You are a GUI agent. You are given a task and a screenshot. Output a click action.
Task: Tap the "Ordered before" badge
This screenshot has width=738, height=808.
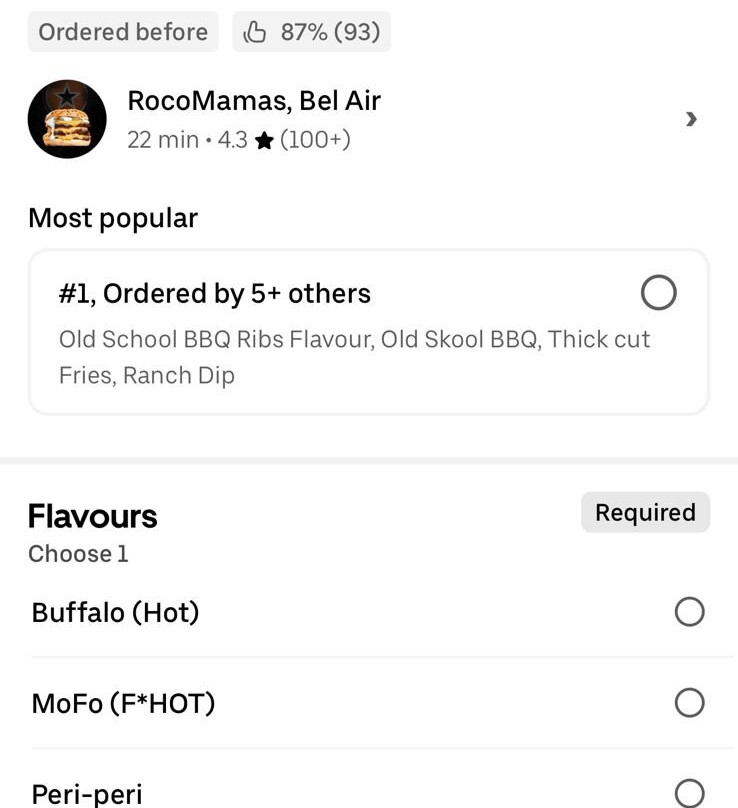coord(123,32)
